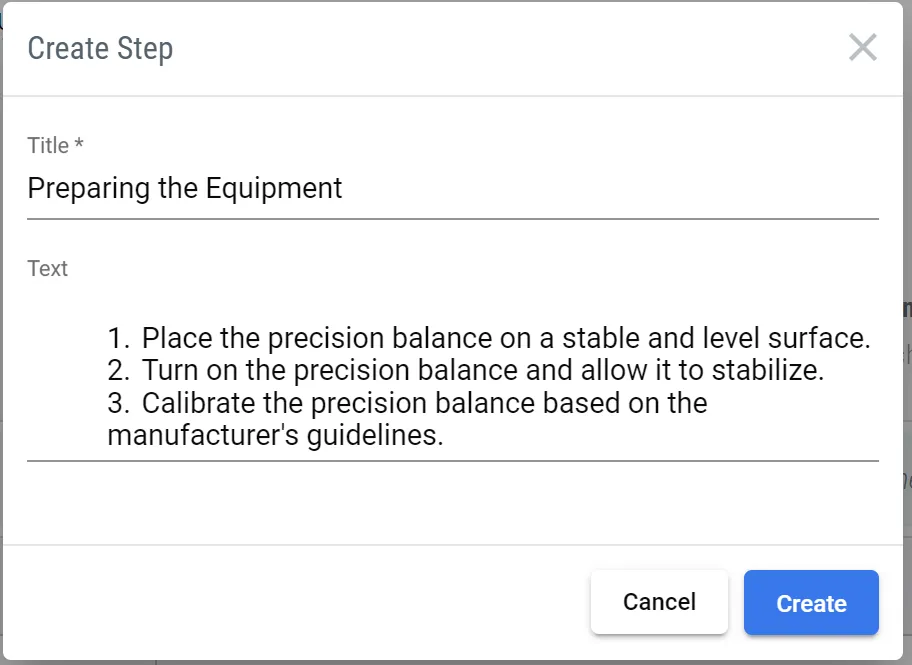Click the word "surface" in step one

click(816, 338)
